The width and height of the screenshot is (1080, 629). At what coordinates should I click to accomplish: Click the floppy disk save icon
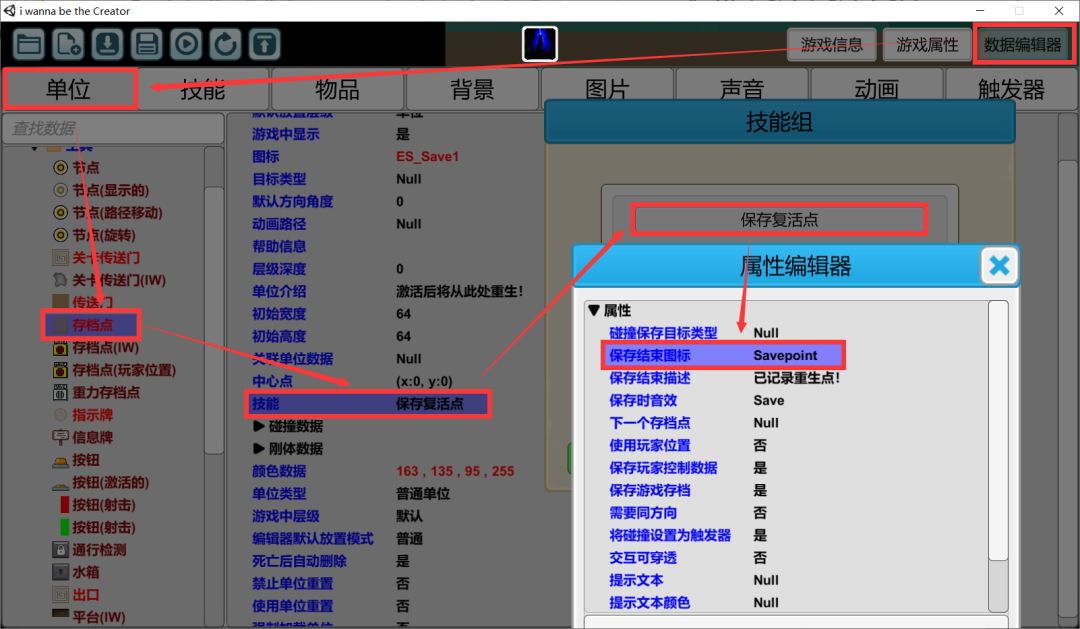tap(146, 44)
